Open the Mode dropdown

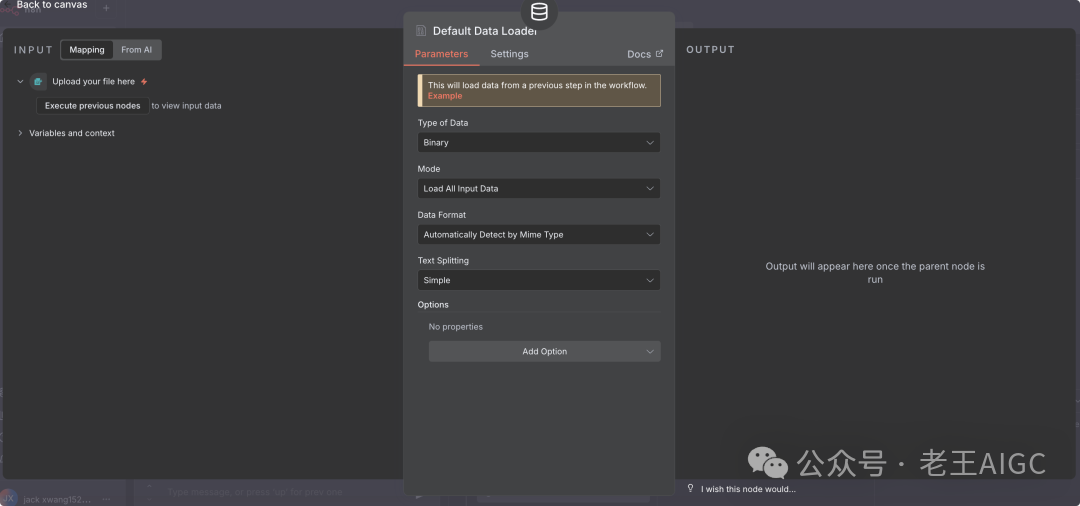539,189
